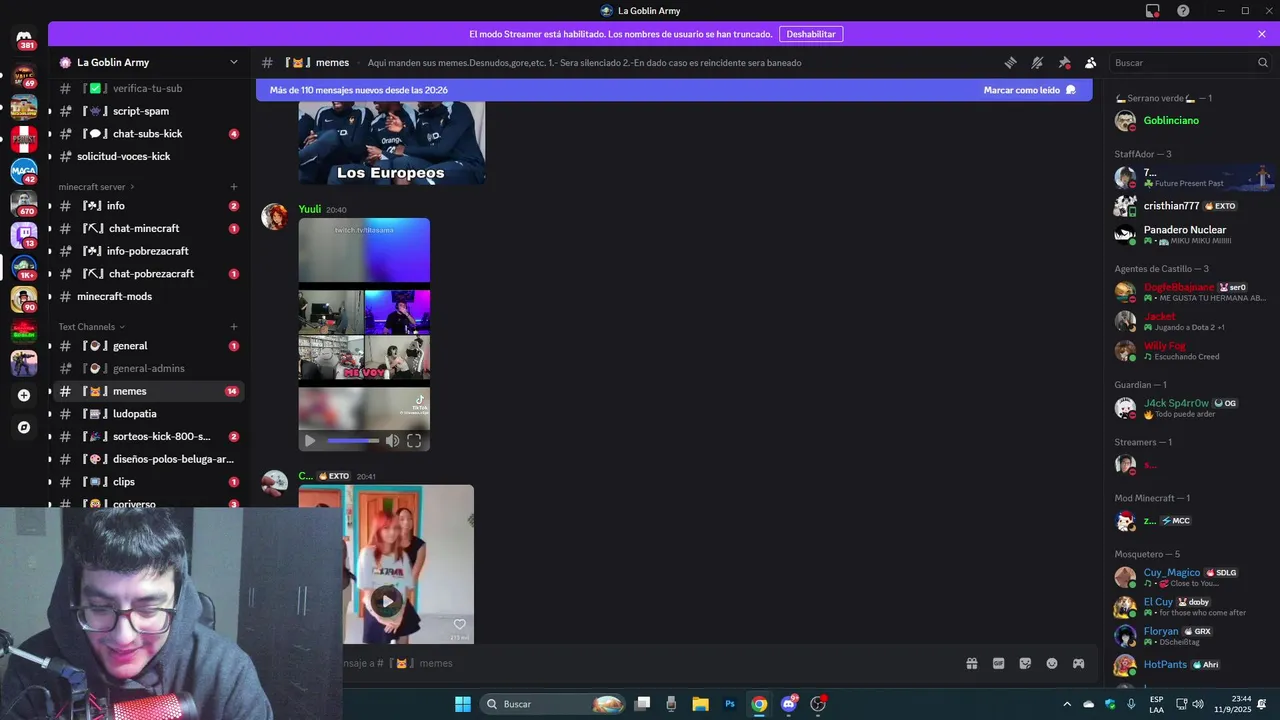Click the Add a Server plus icon
This screenshot has width=1280, height=720.
pos(24,395)
